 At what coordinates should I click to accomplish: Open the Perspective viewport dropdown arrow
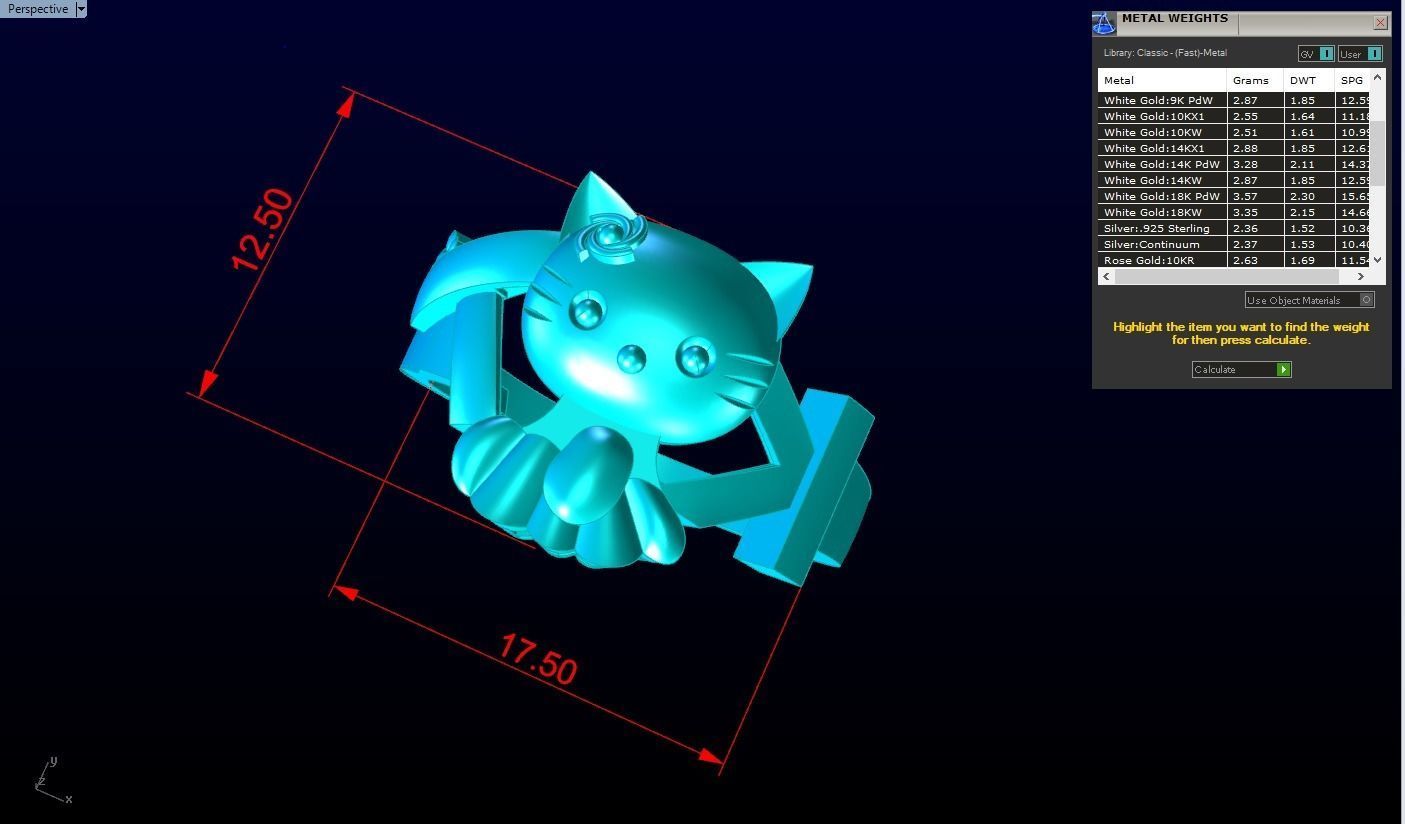tap(81, 9)
